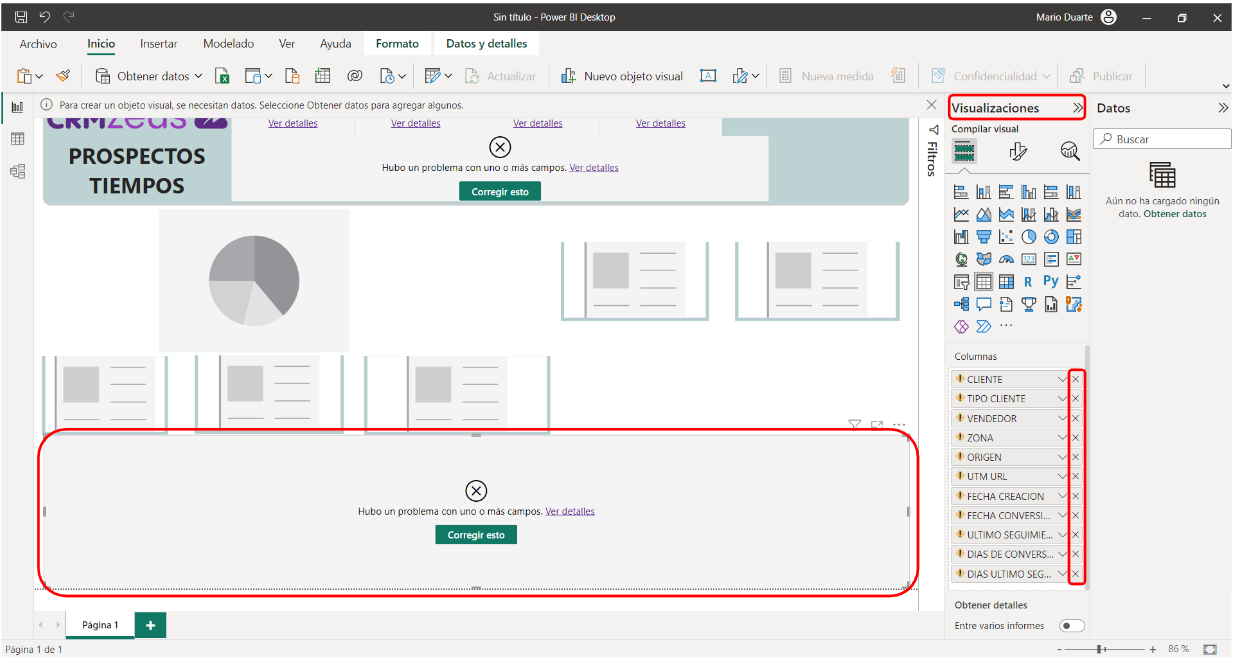
Task: Pick the Power Automate visual
Action: click(x=984, y=326)
